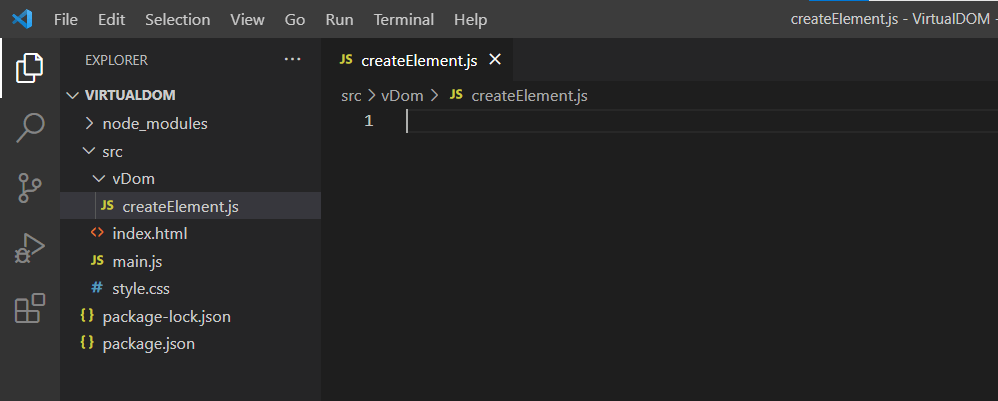998x401 pixels.
Task: Click into editor line 1 text area
Action: tap(700, 120)
